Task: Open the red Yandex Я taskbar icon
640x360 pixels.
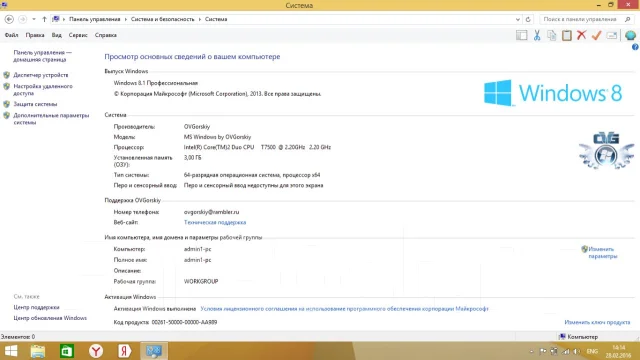Action: (x=124, y=351)
